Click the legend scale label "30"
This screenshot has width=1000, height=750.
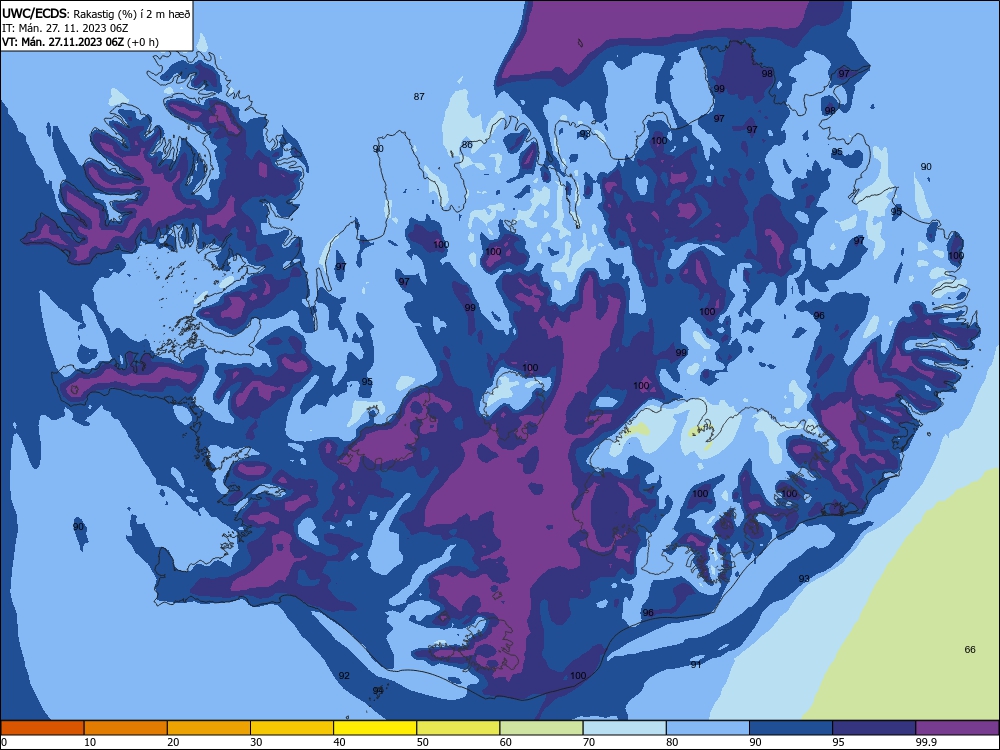(256, 742)
